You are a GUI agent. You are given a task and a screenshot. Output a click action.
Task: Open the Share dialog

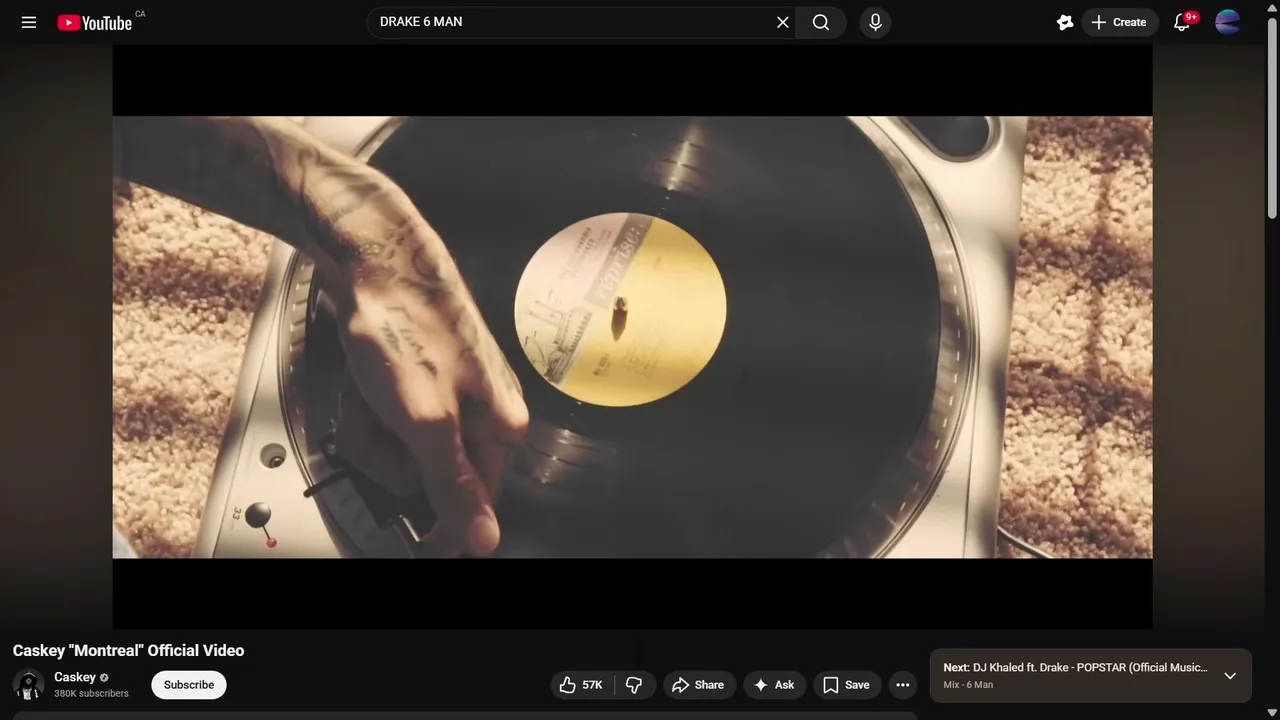[x=699, y=685]
